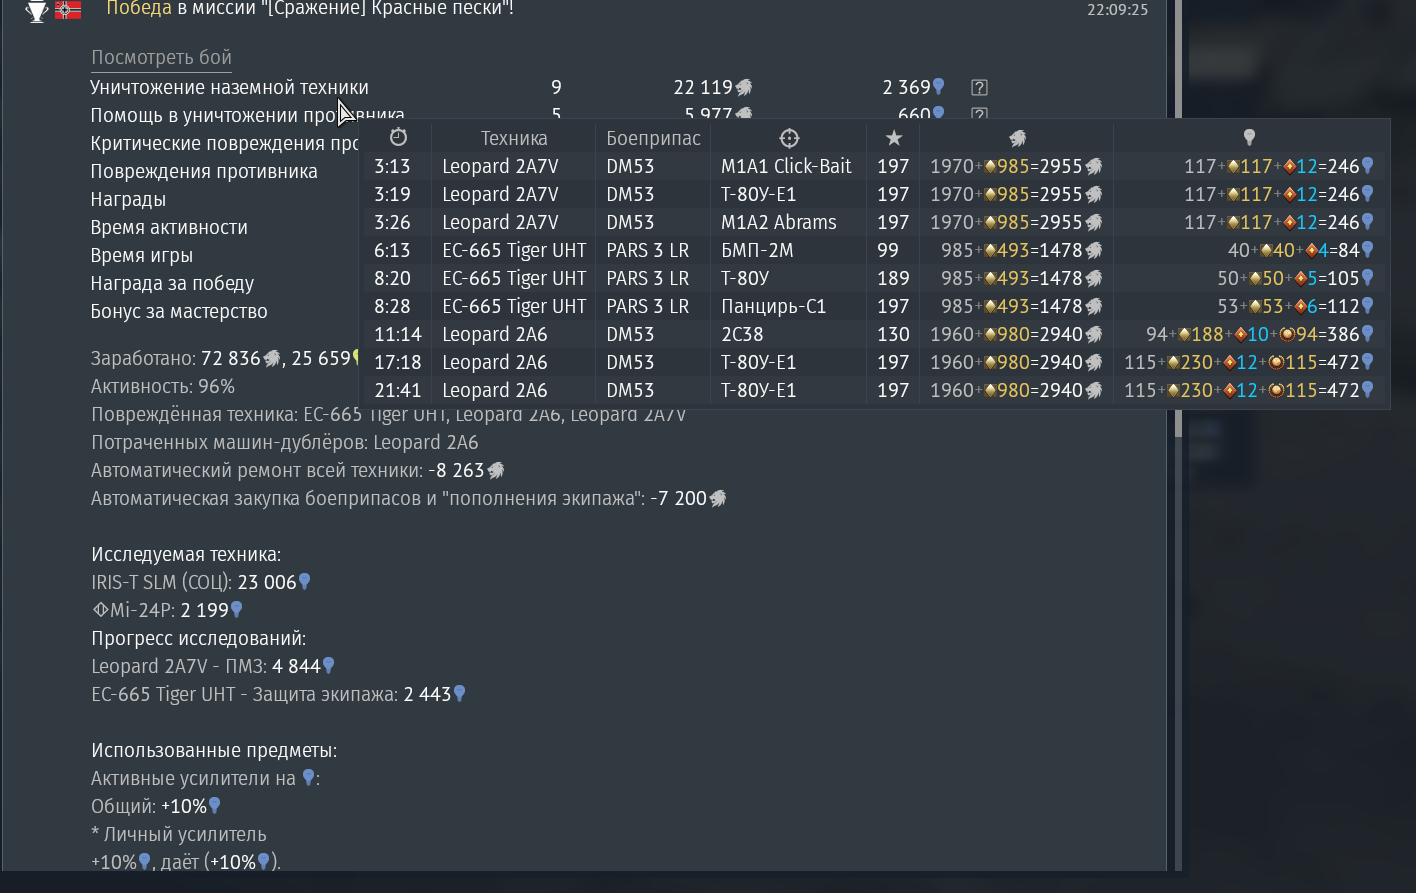Viewport: 1416px width, 893px height.
Task: Click the 11:14 kill time cell
Action: tap(397, 334)
